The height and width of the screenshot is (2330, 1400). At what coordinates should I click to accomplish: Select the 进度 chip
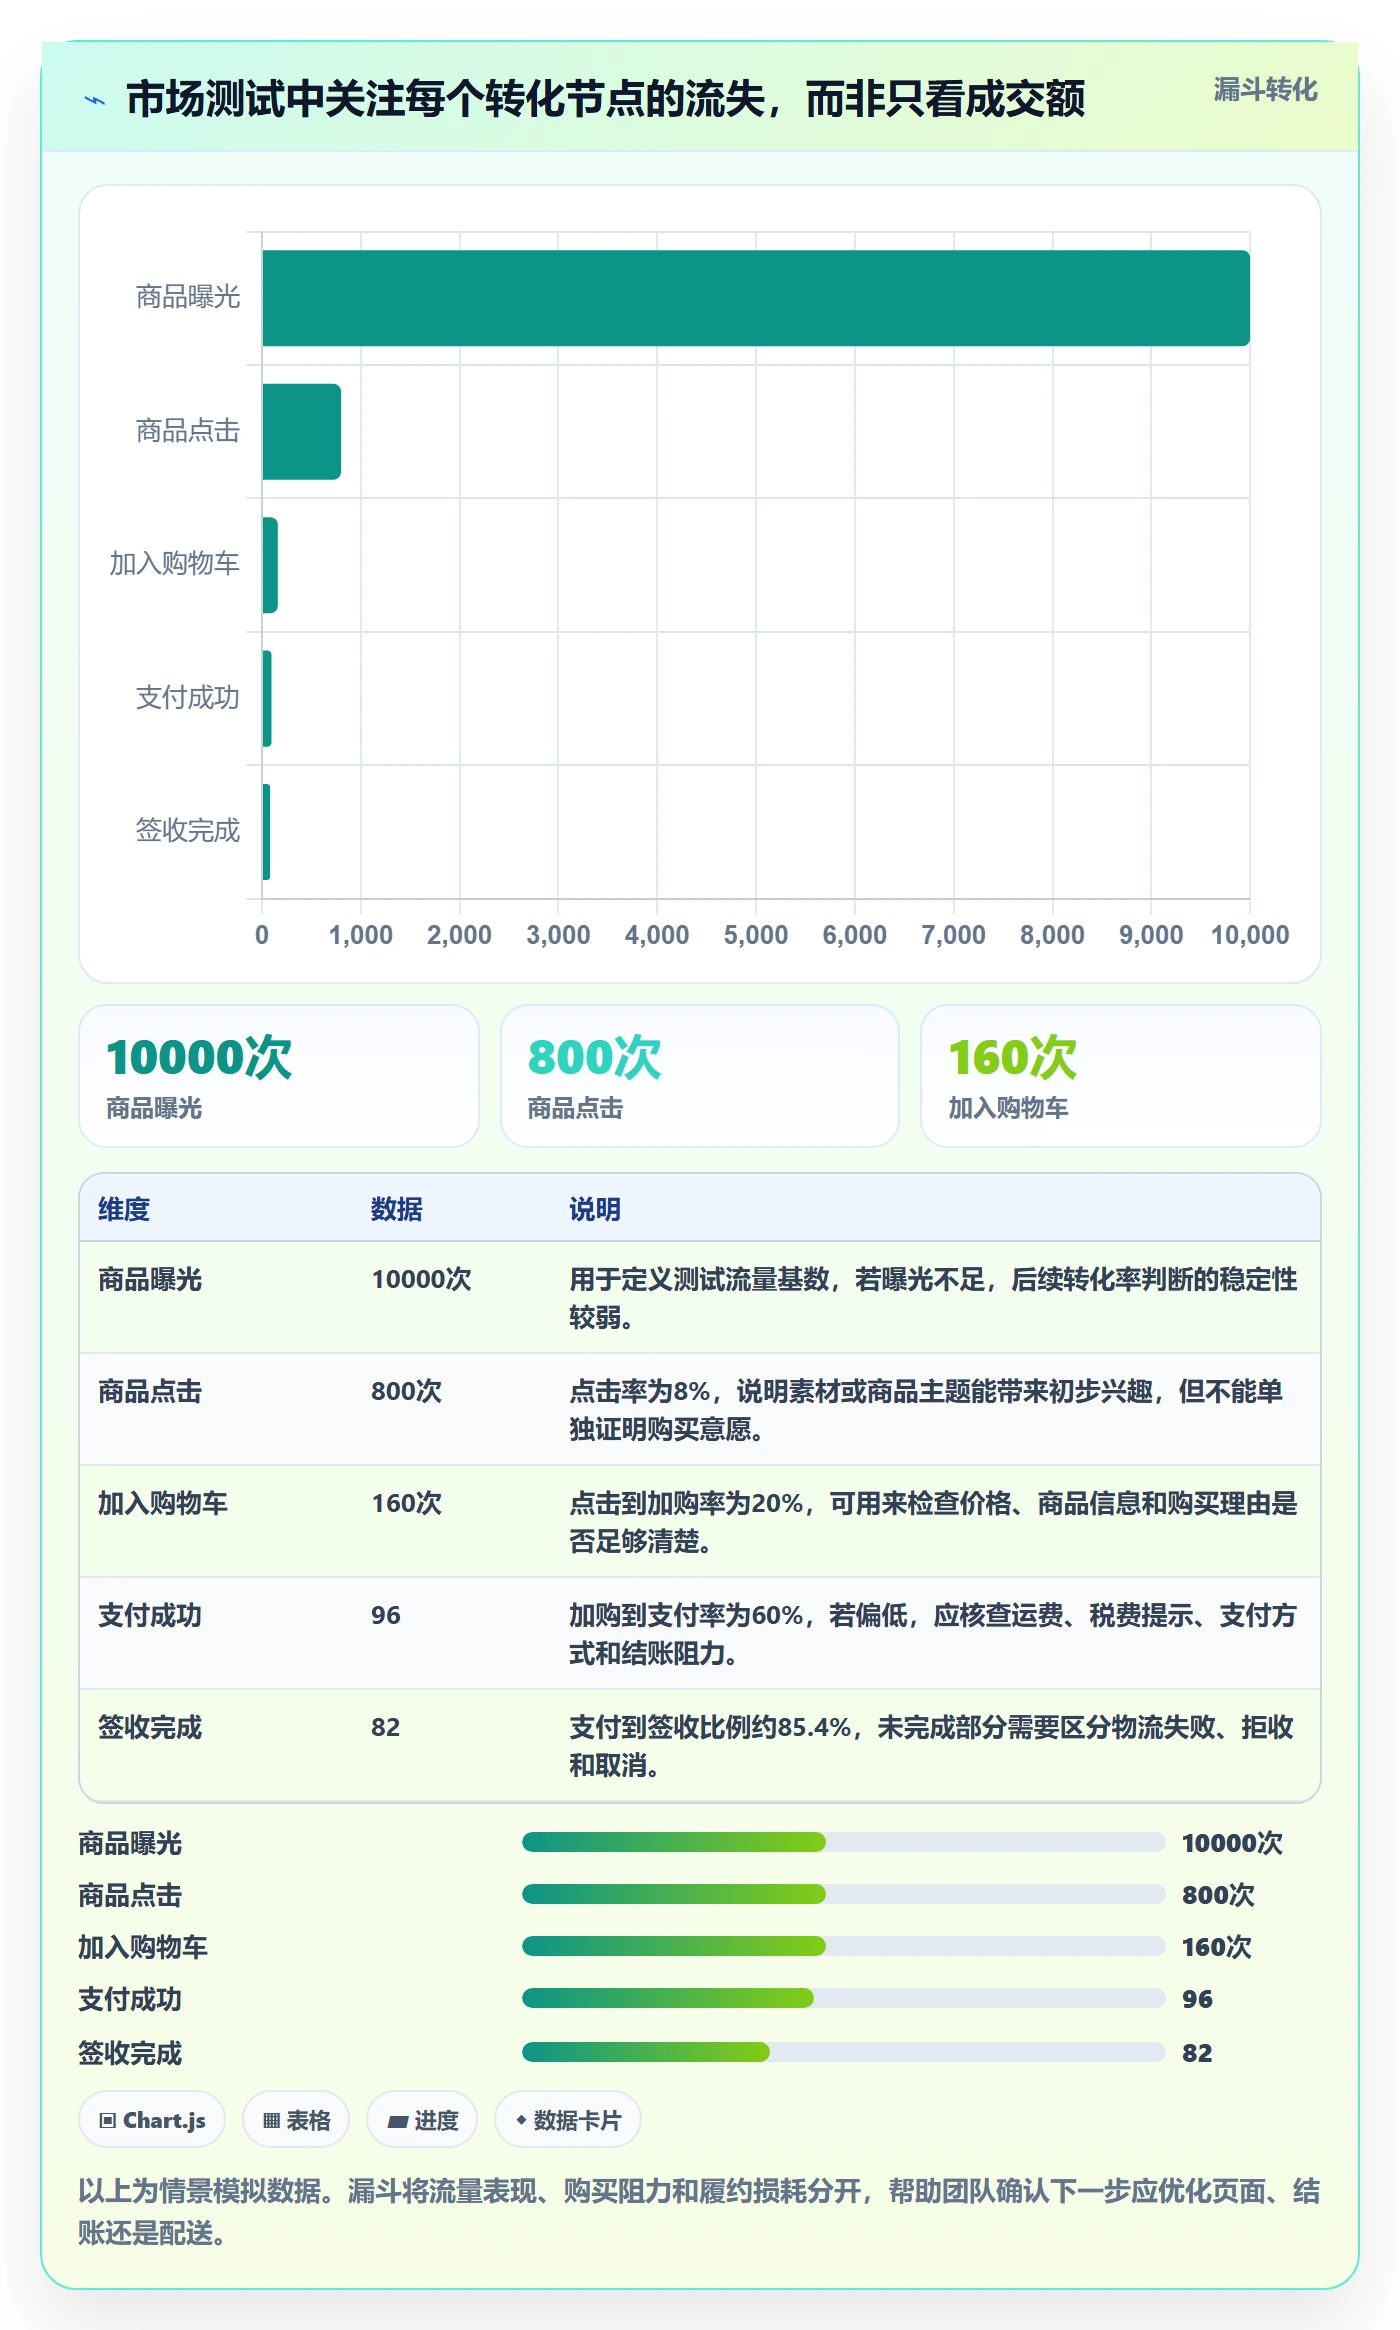422,2119
